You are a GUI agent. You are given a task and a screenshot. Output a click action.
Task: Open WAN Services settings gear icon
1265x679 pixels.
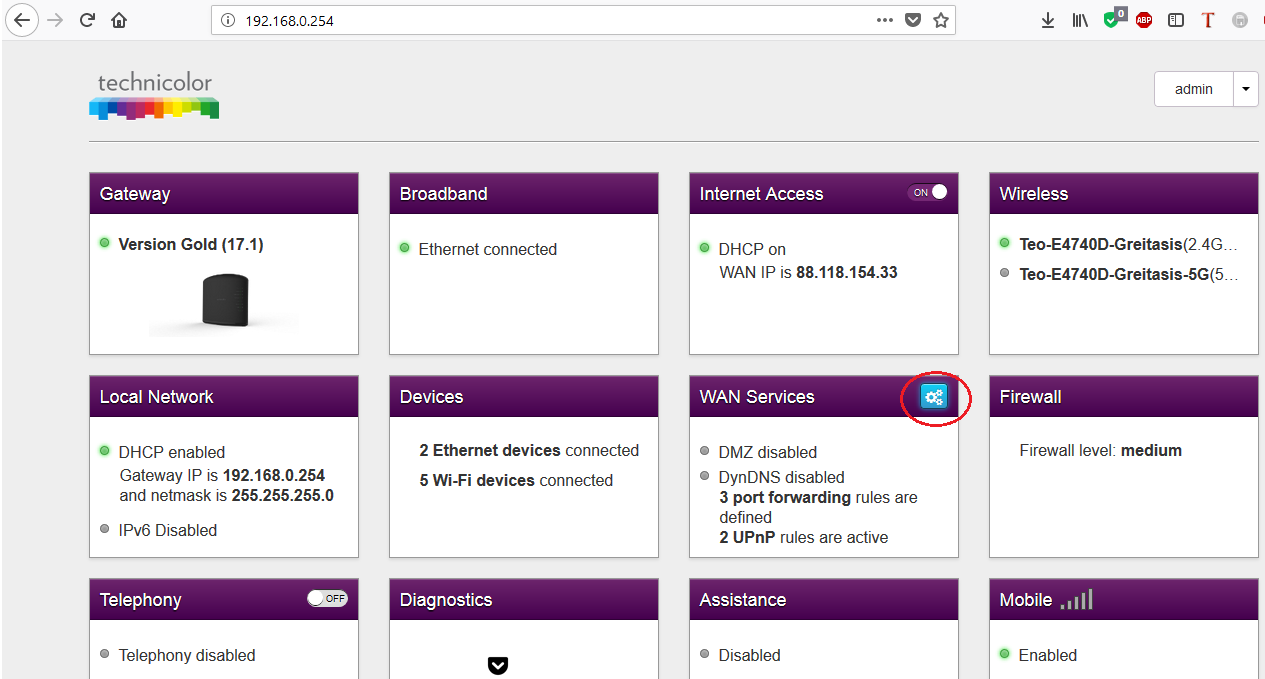(934, 397)
